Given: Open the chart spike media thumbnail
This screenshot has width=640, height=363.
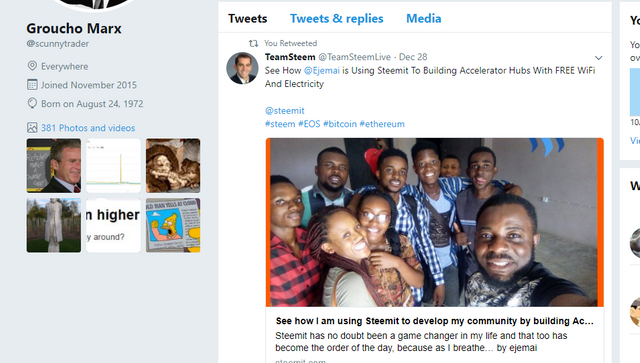Looking at the screenshot, I should [113, 165].
